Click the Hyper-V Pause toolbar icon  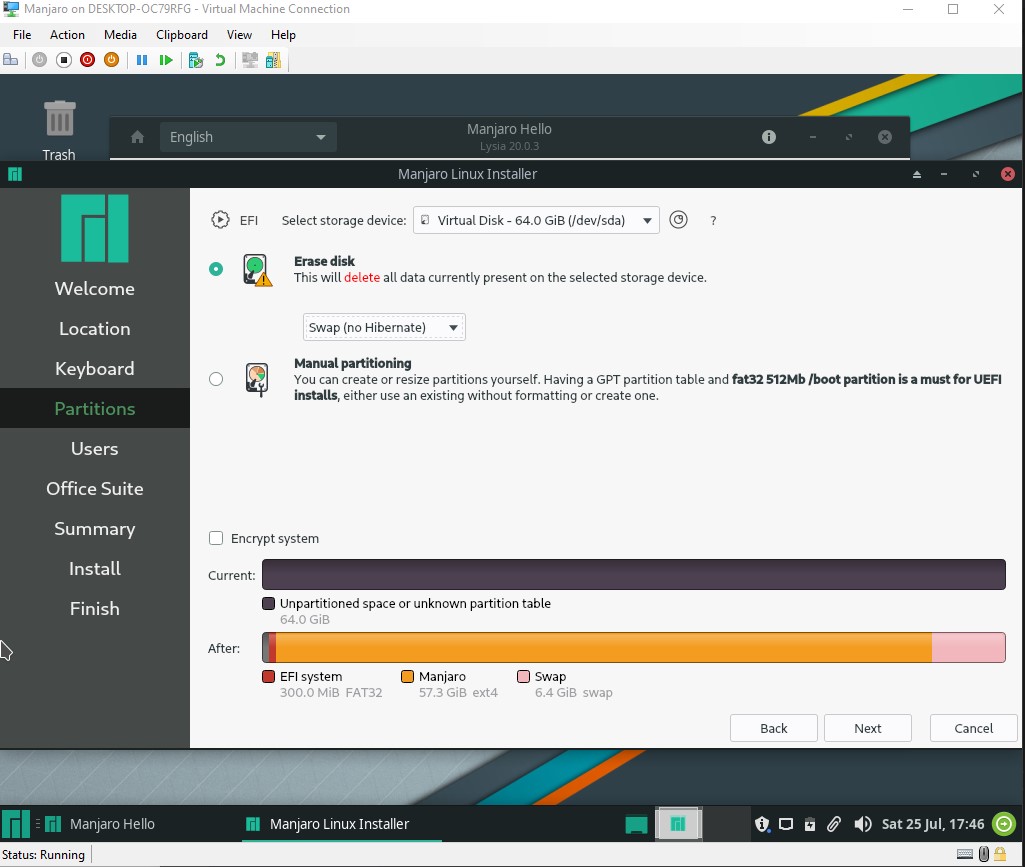coord(142,60)
